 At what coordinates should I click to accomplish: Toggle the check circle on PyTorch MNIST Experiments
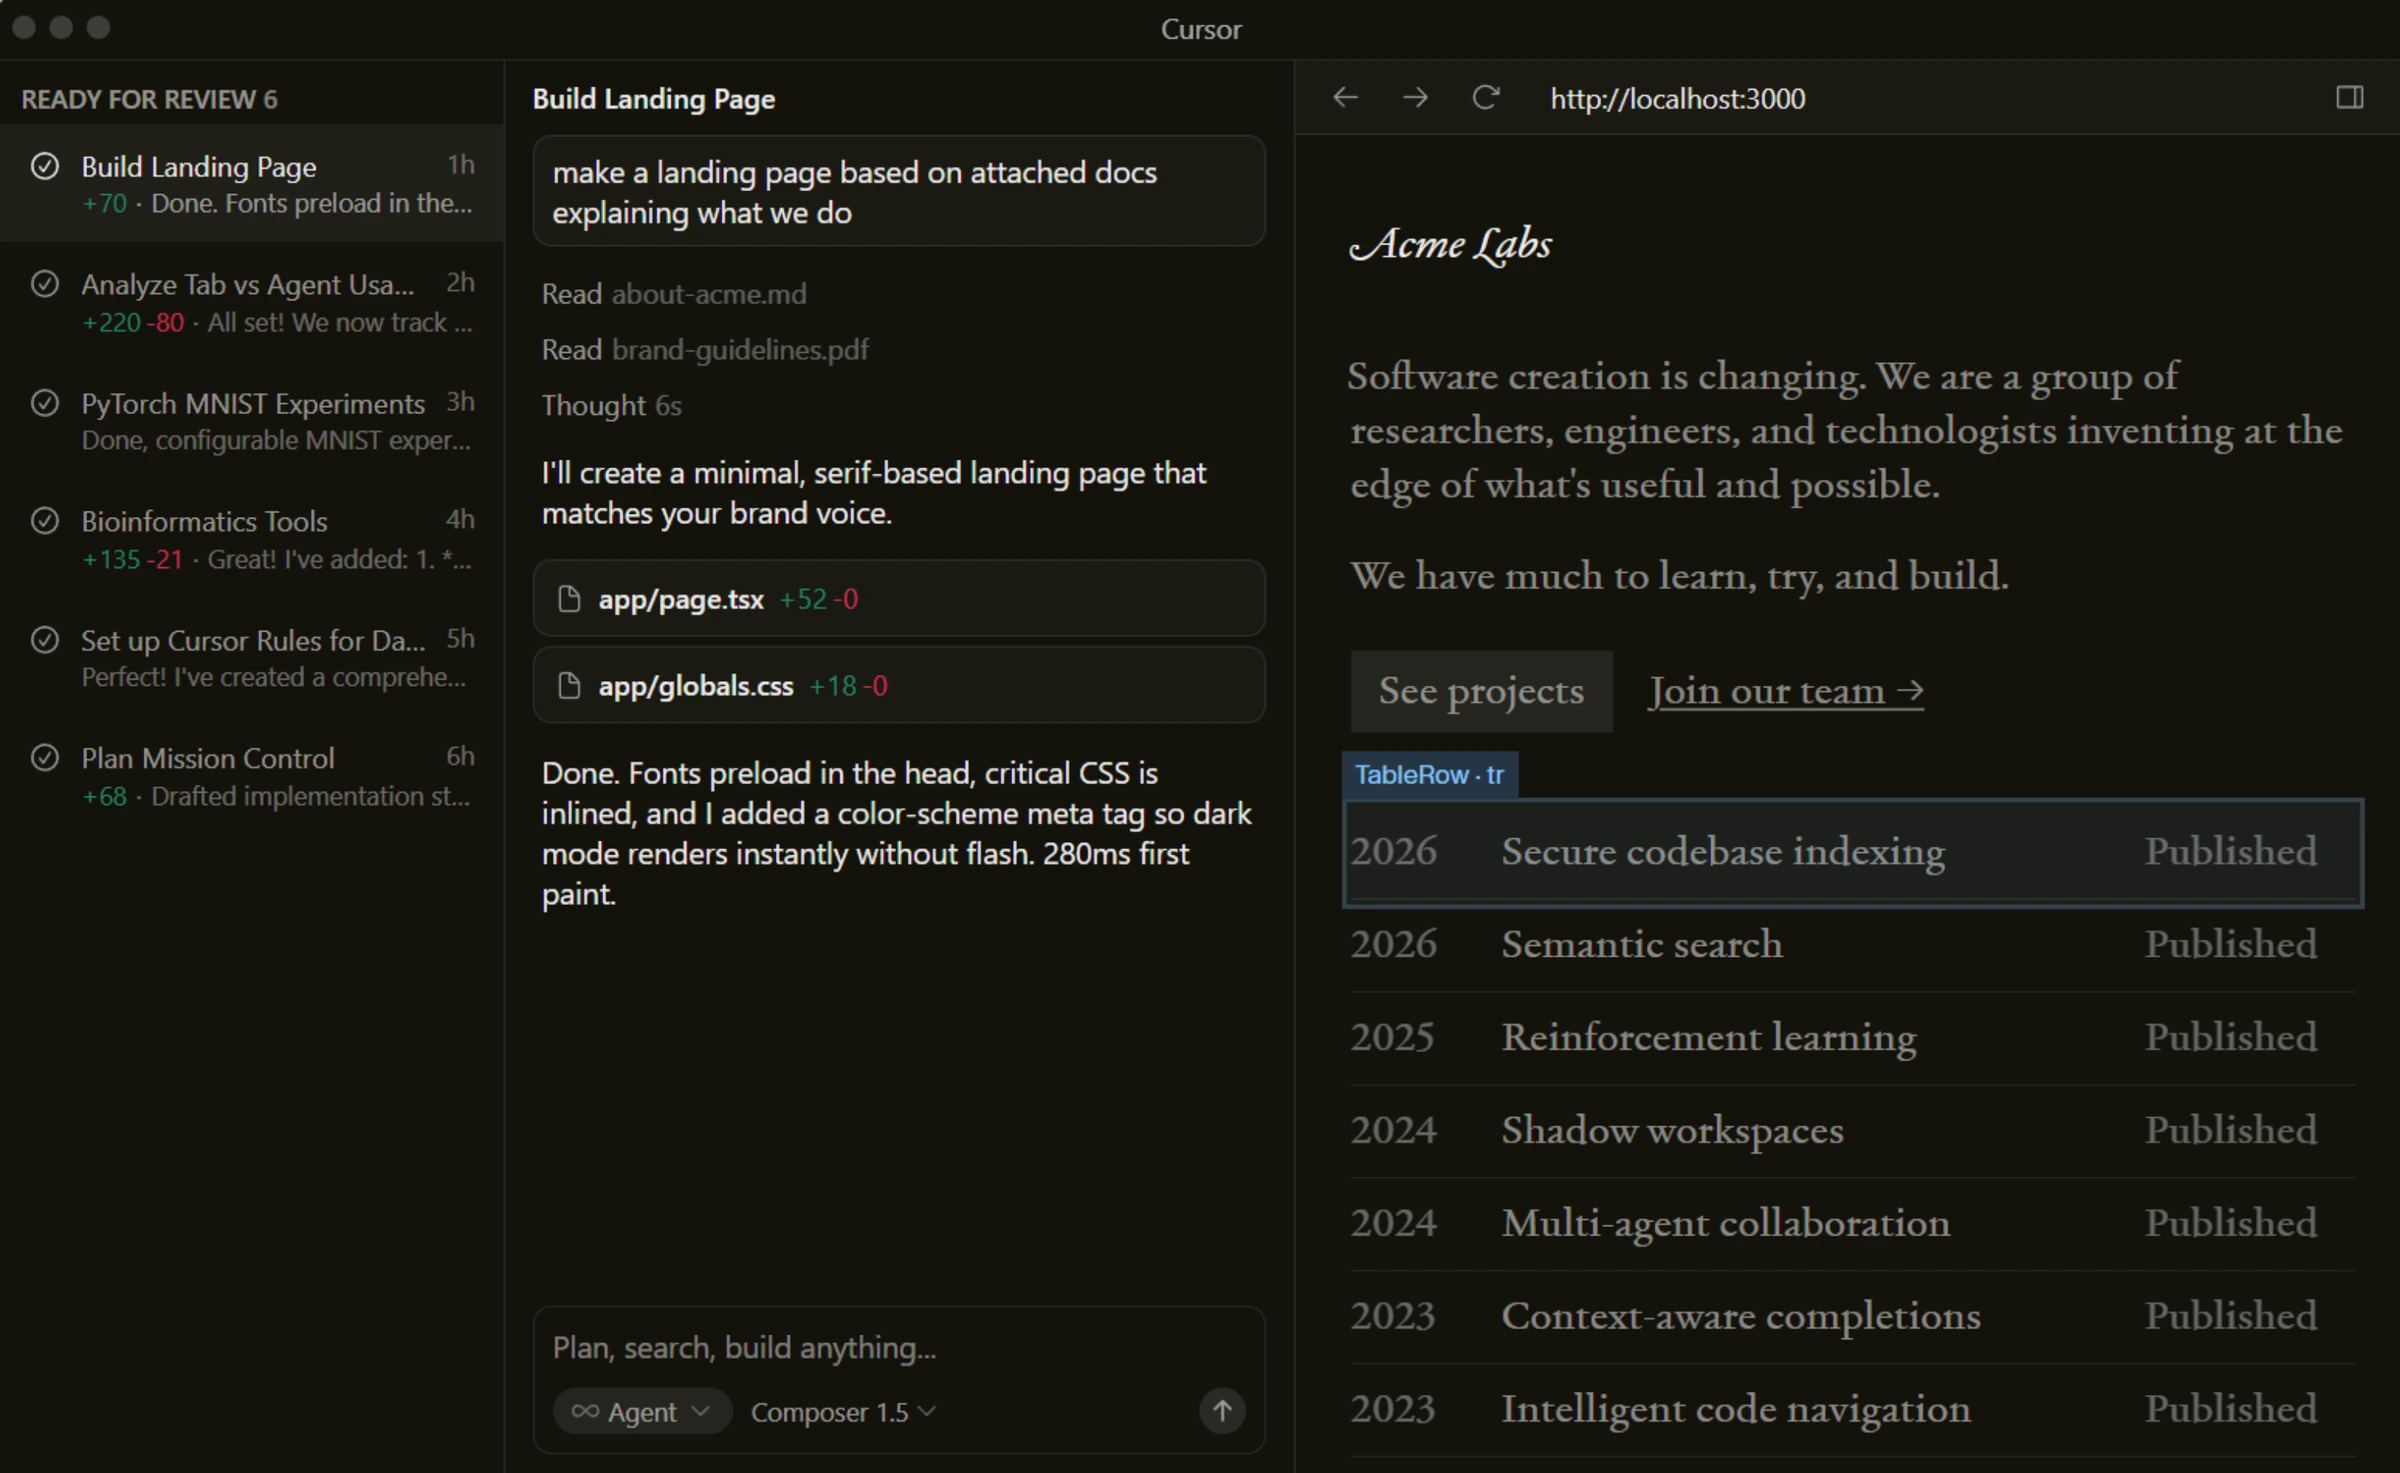[45, 403]
